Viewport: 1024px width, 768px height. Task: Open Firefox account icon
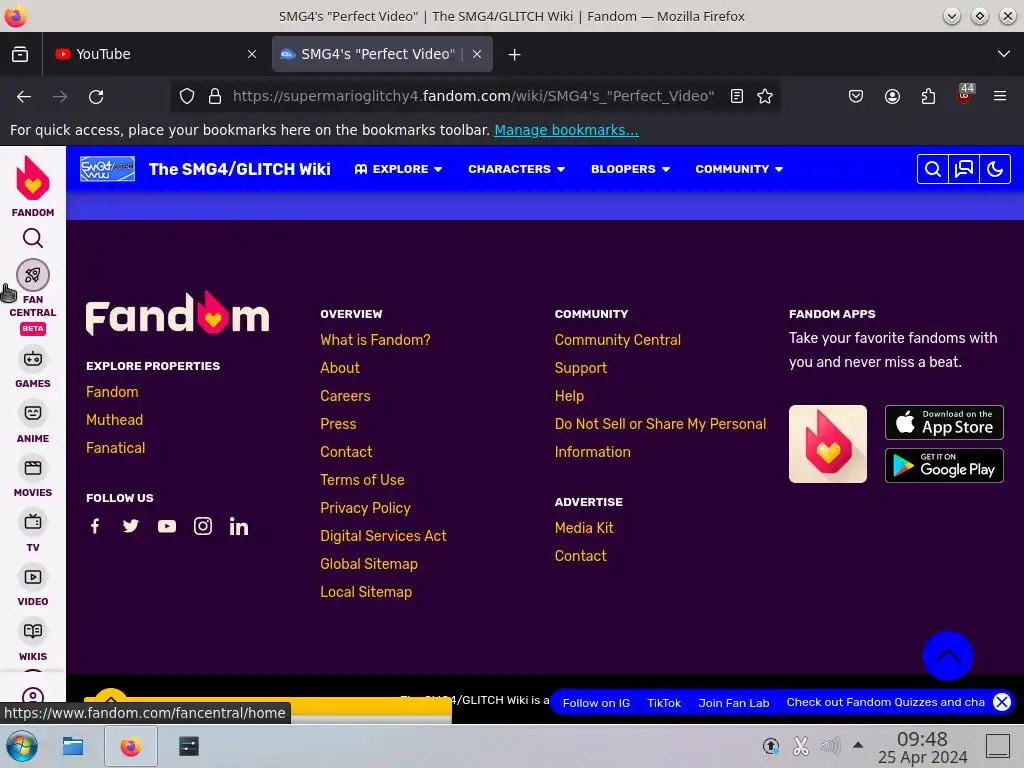click(892, 96)
